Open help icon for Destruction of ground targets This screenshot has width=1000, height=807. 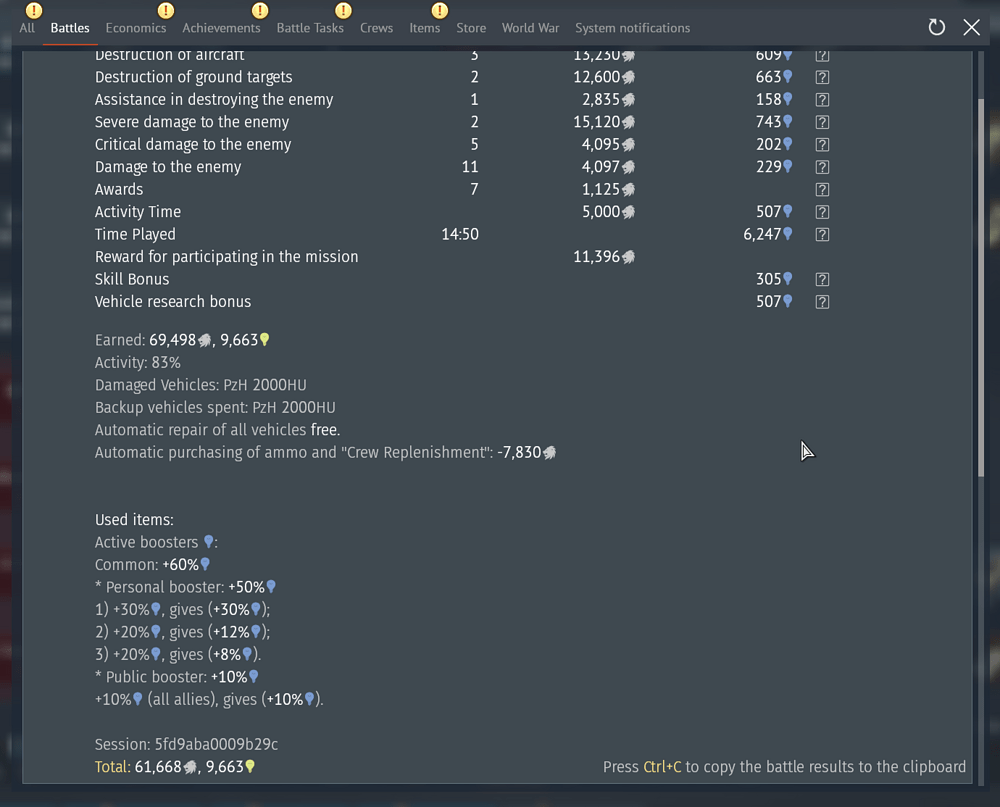click(x=822, y=77)
